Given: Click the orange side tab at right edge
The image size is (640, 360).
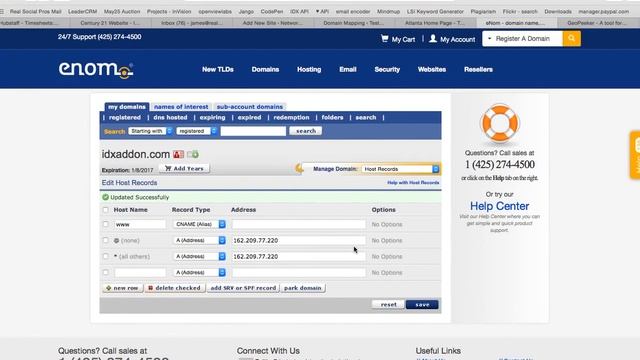Looking at the screenshot, I should tap(635, 155).
